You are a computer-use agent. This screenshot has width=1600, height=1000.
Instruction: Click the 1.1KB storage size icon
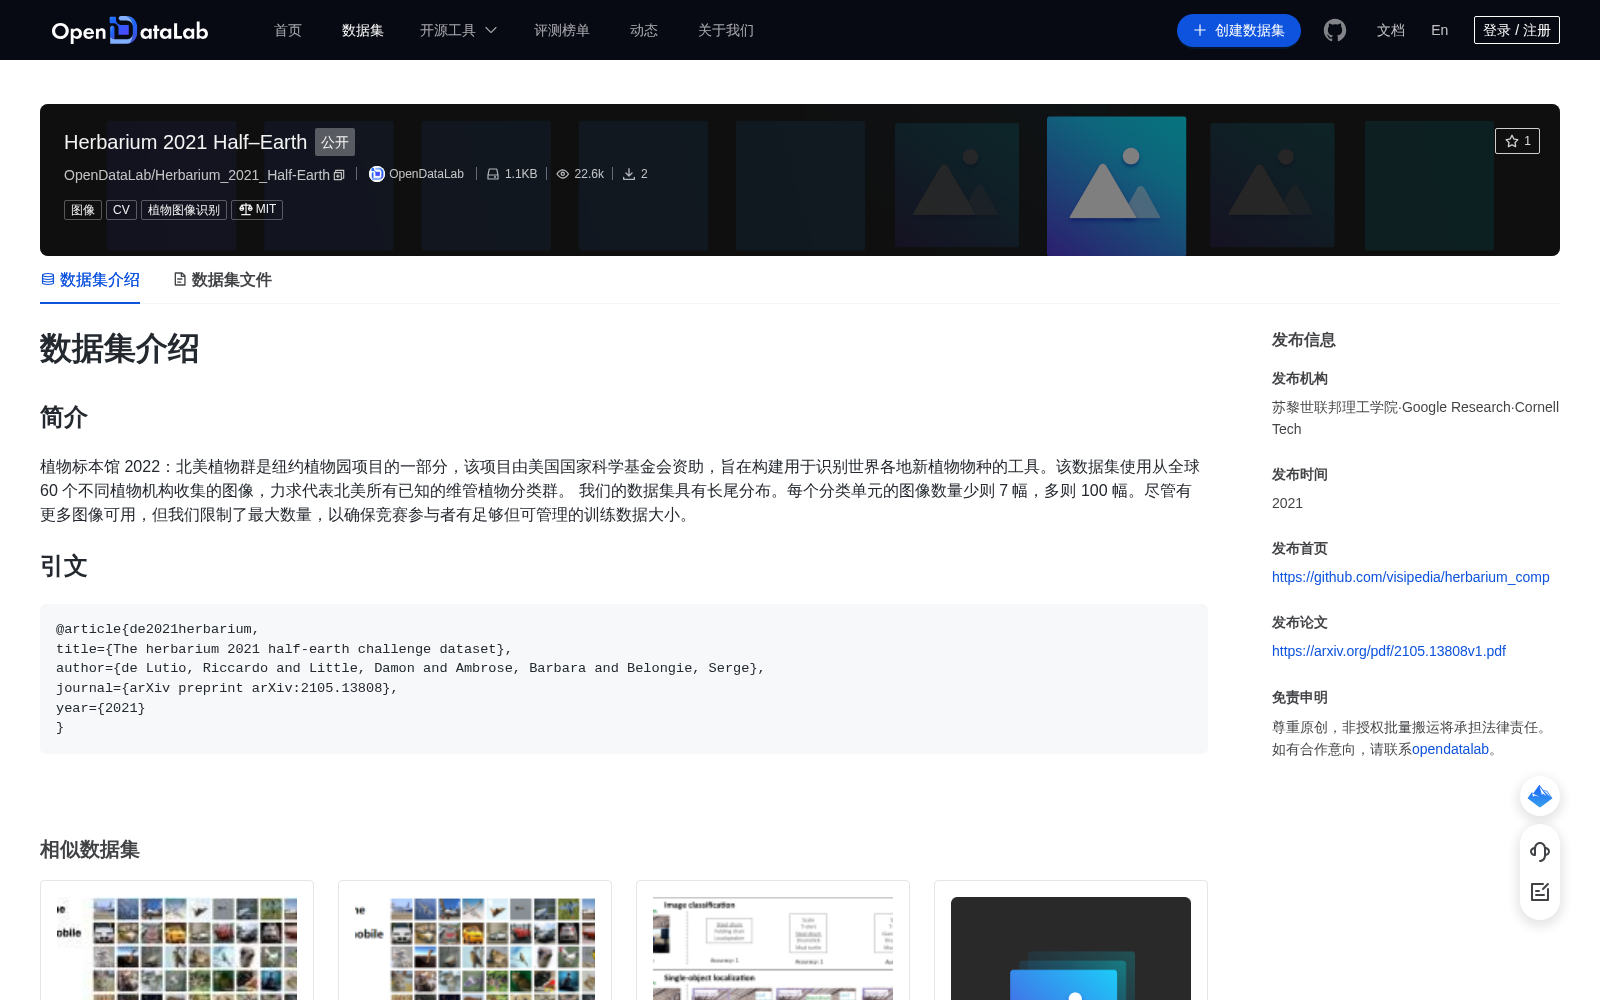[493, 174]
